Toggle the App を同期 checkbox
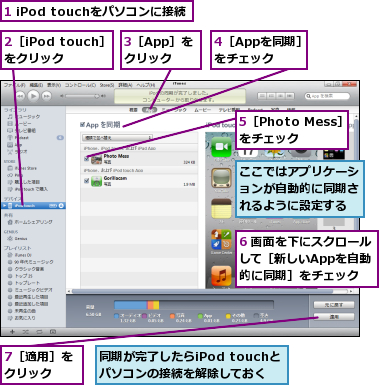The width and height of the screenshot is (379, 385). [82, 125]
